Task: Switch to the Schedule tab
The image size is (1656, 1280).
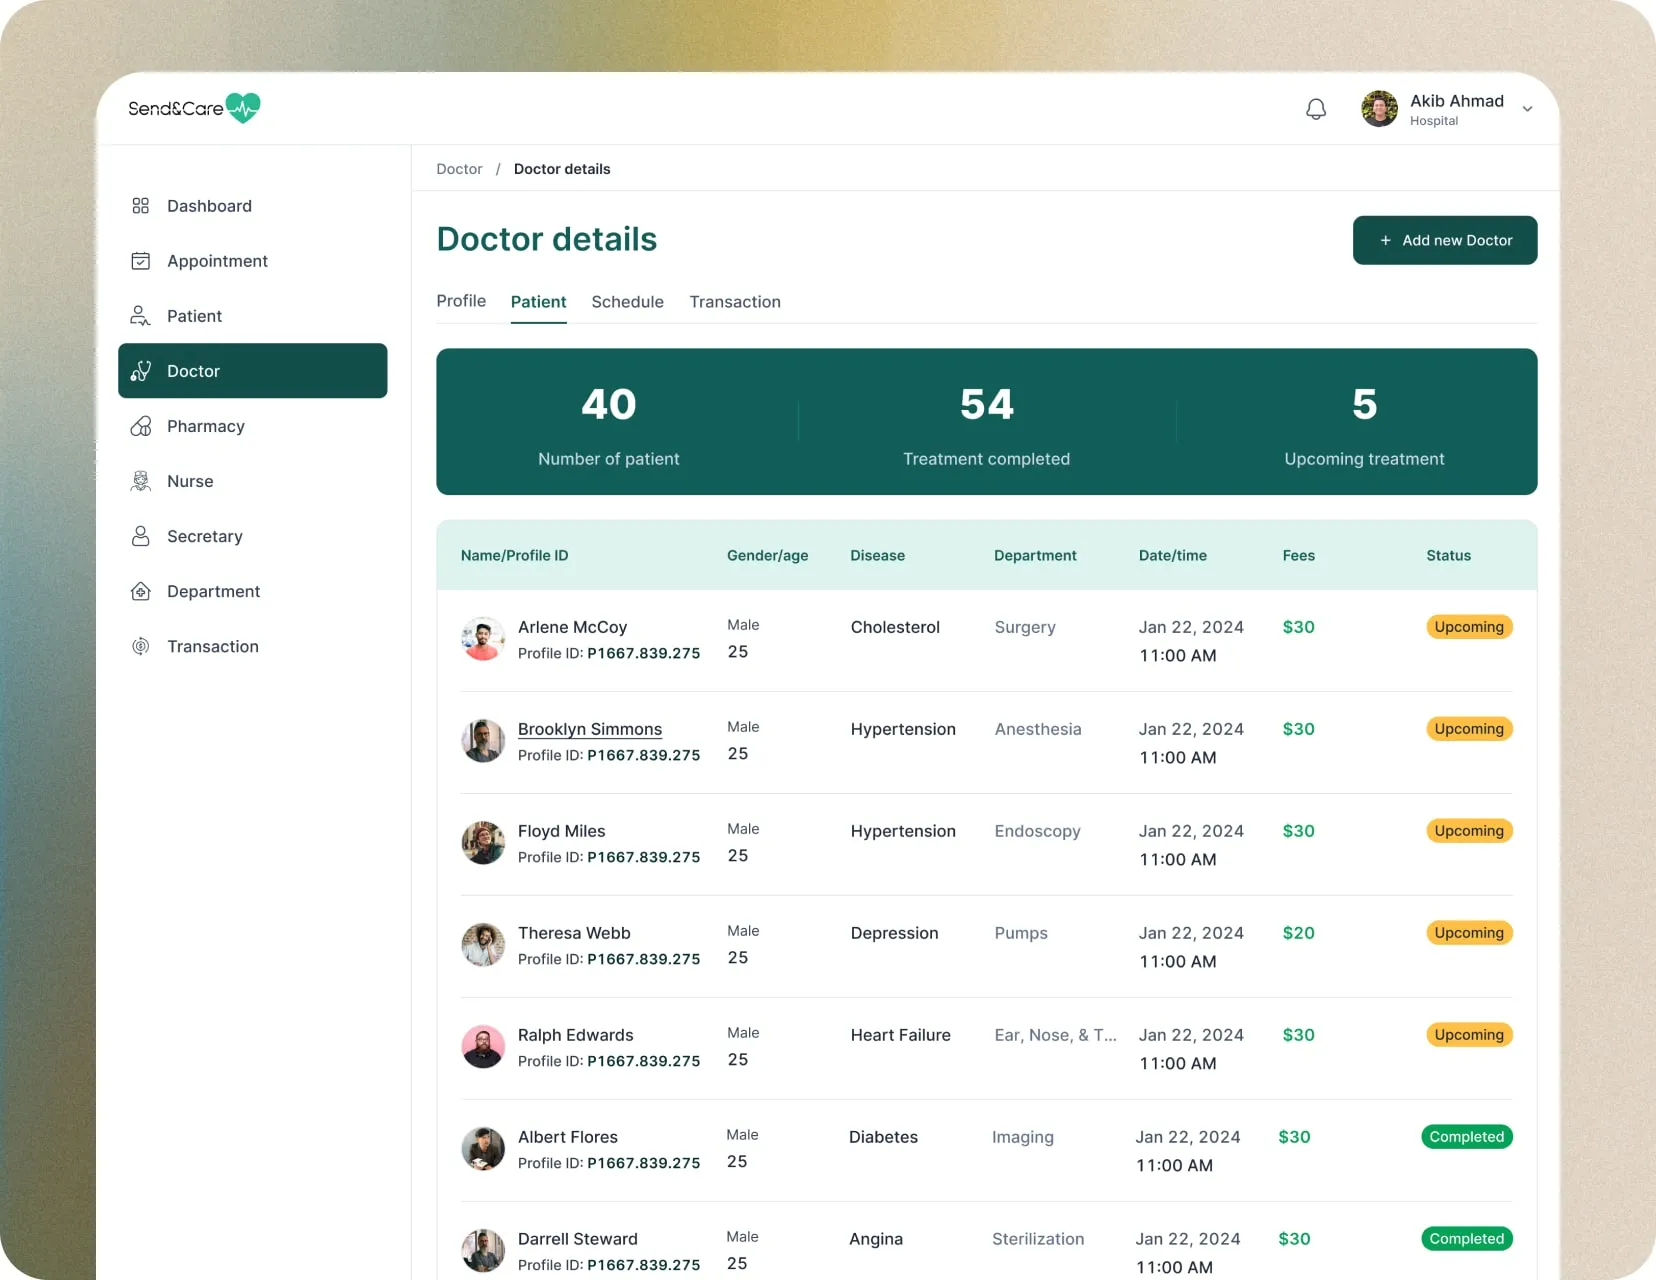Action: click(x=627, y=302)
